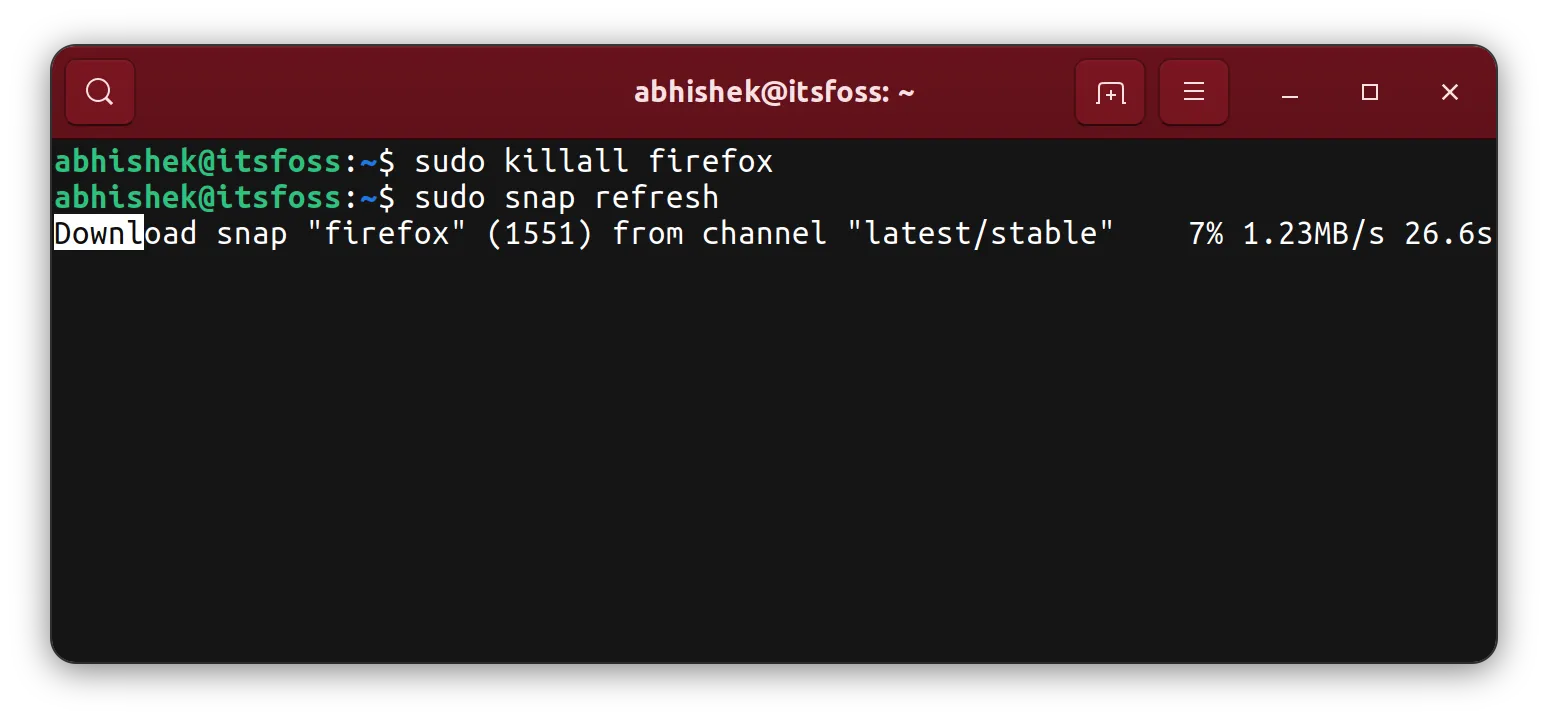Open the terminal search magnifier icon
The image size is (1548, 720).
[99, 91]
